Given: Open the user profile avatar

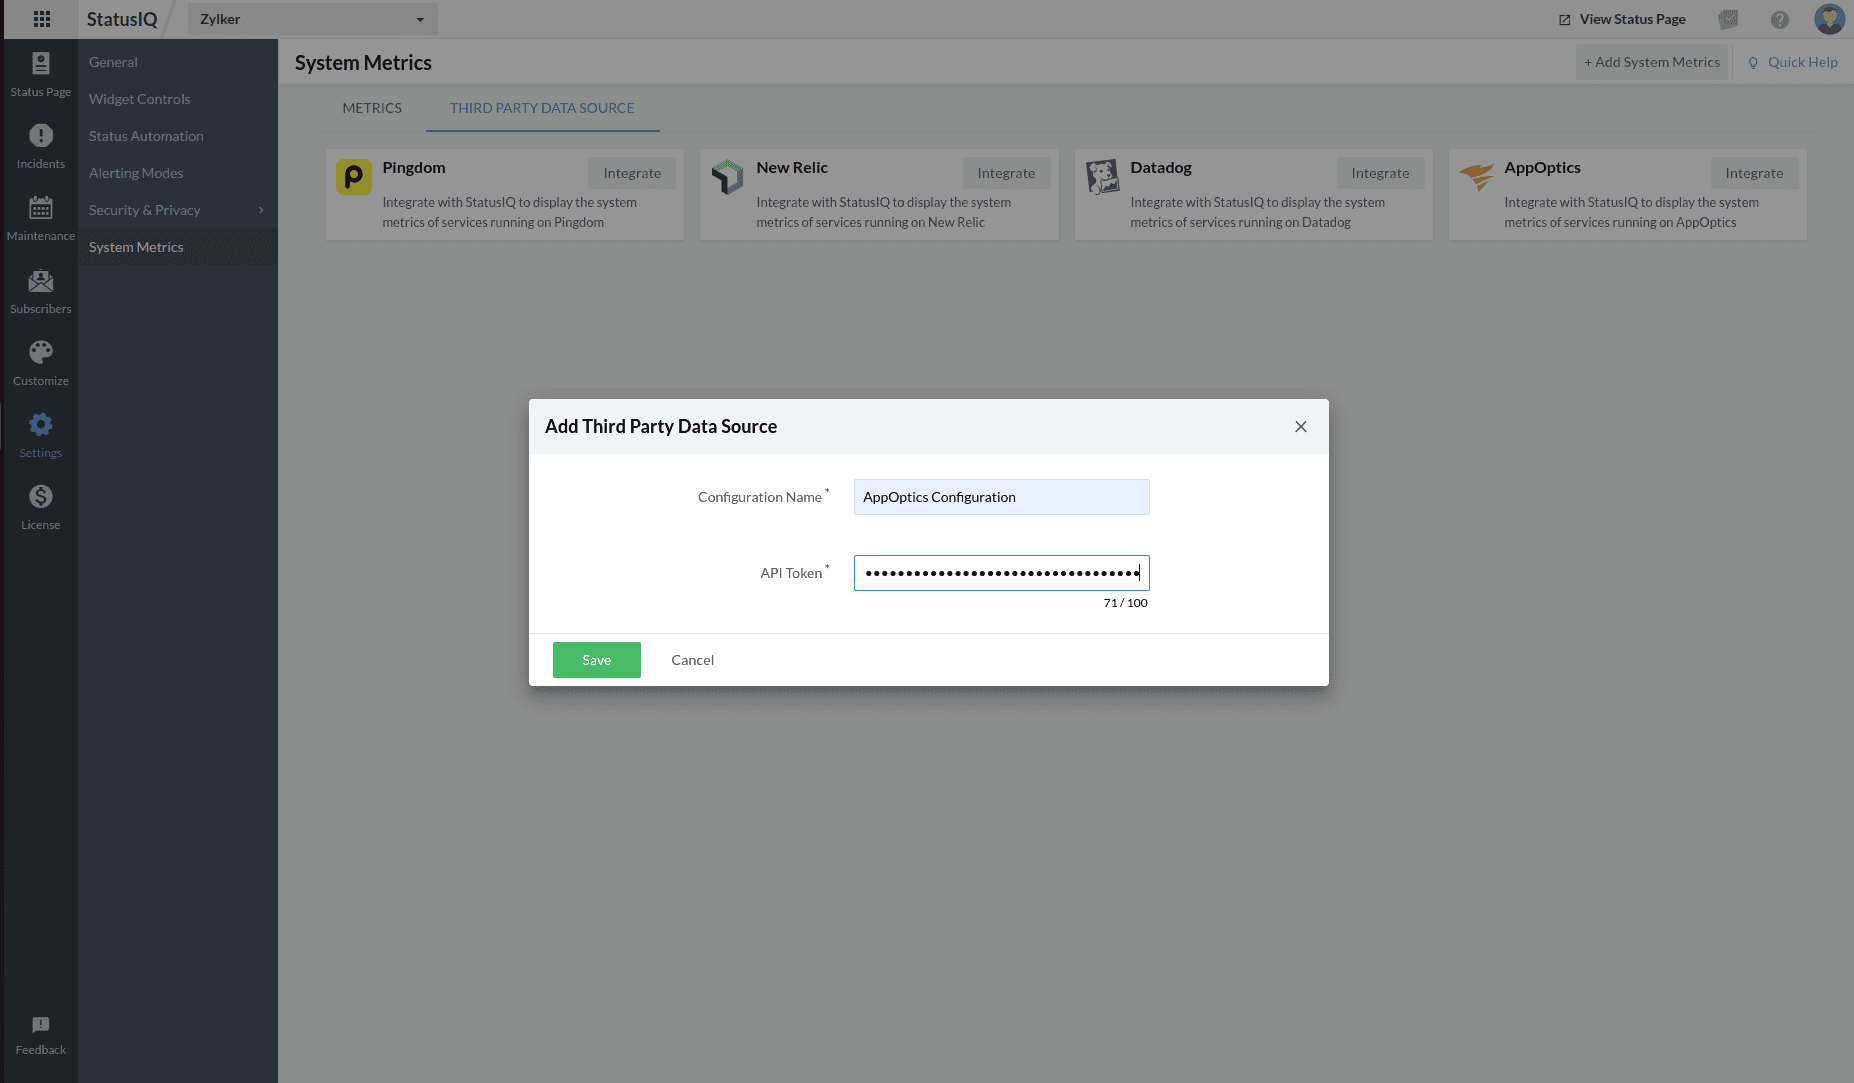Looking at the screenshot, I should [1829, 19].
